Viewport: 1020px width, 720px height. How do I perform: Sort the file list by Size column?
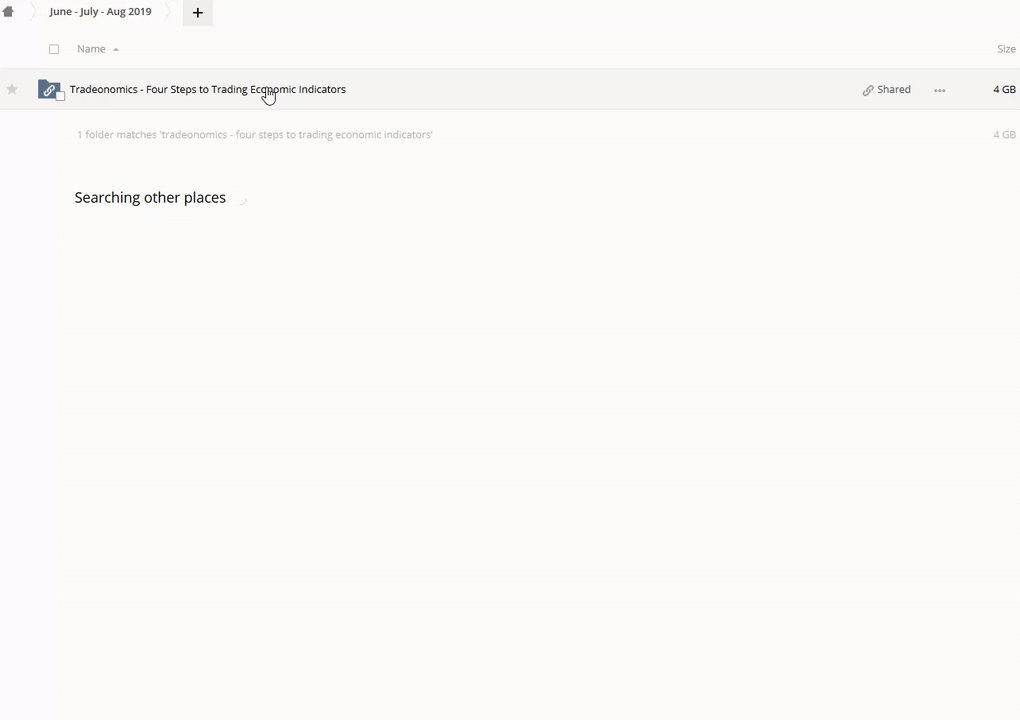(x=1005, y=49)
